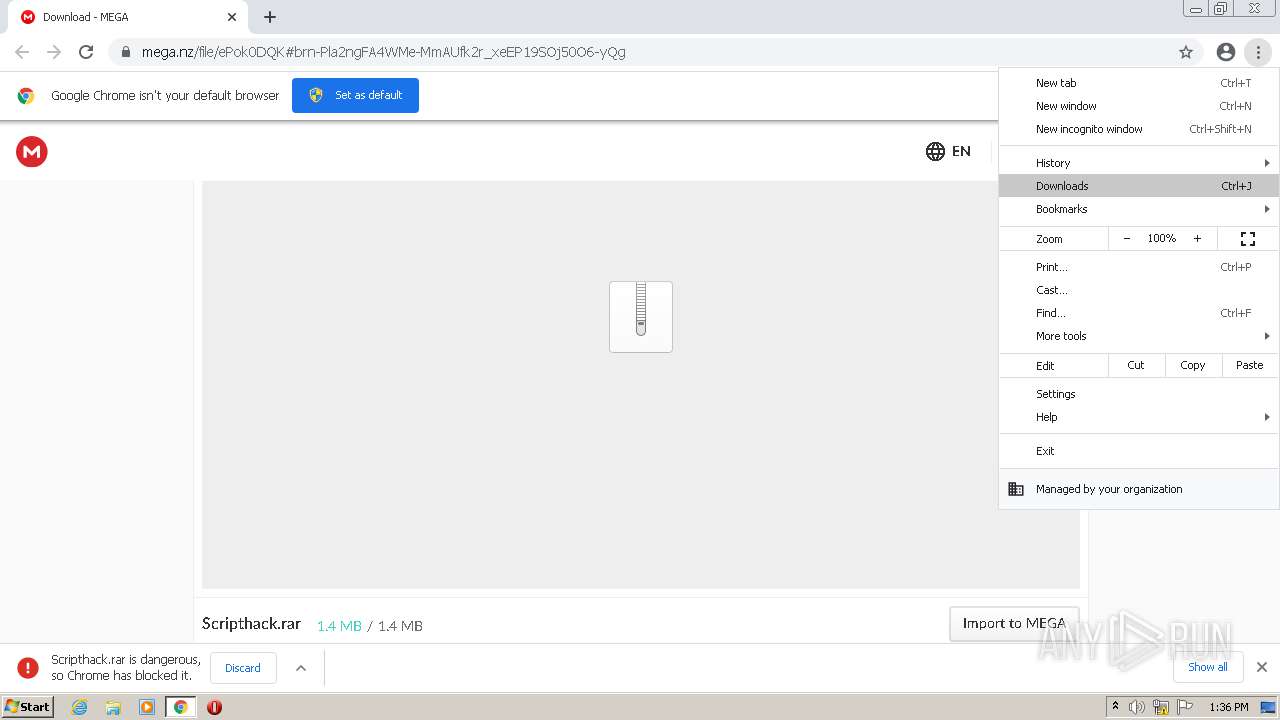This screenshot has width=1280, height=720.
Task: Open Start menu on taskbar
Action: click(x=28, y=706)
